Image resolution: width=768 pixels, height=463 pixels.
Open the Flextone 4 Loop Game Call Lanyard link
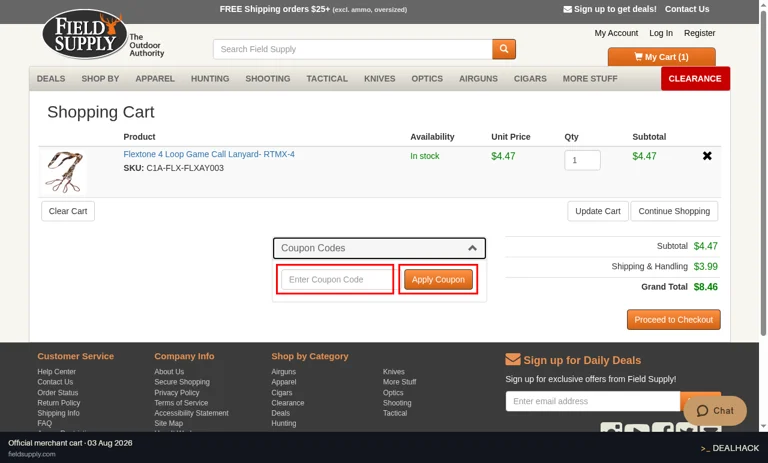(x=209, y=154)
